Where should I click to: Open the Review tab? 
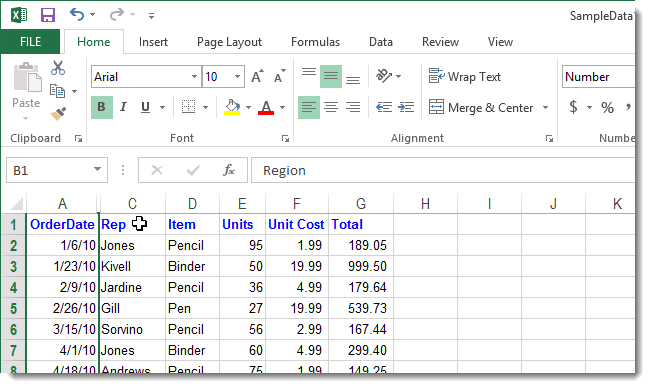[x=440, y=42]
